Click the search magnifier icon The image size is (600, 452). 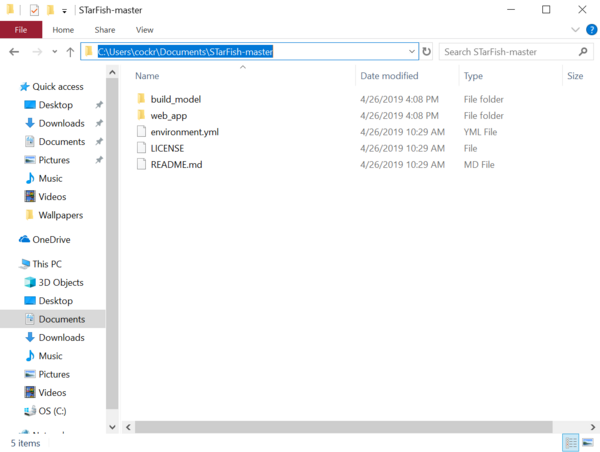583,51
